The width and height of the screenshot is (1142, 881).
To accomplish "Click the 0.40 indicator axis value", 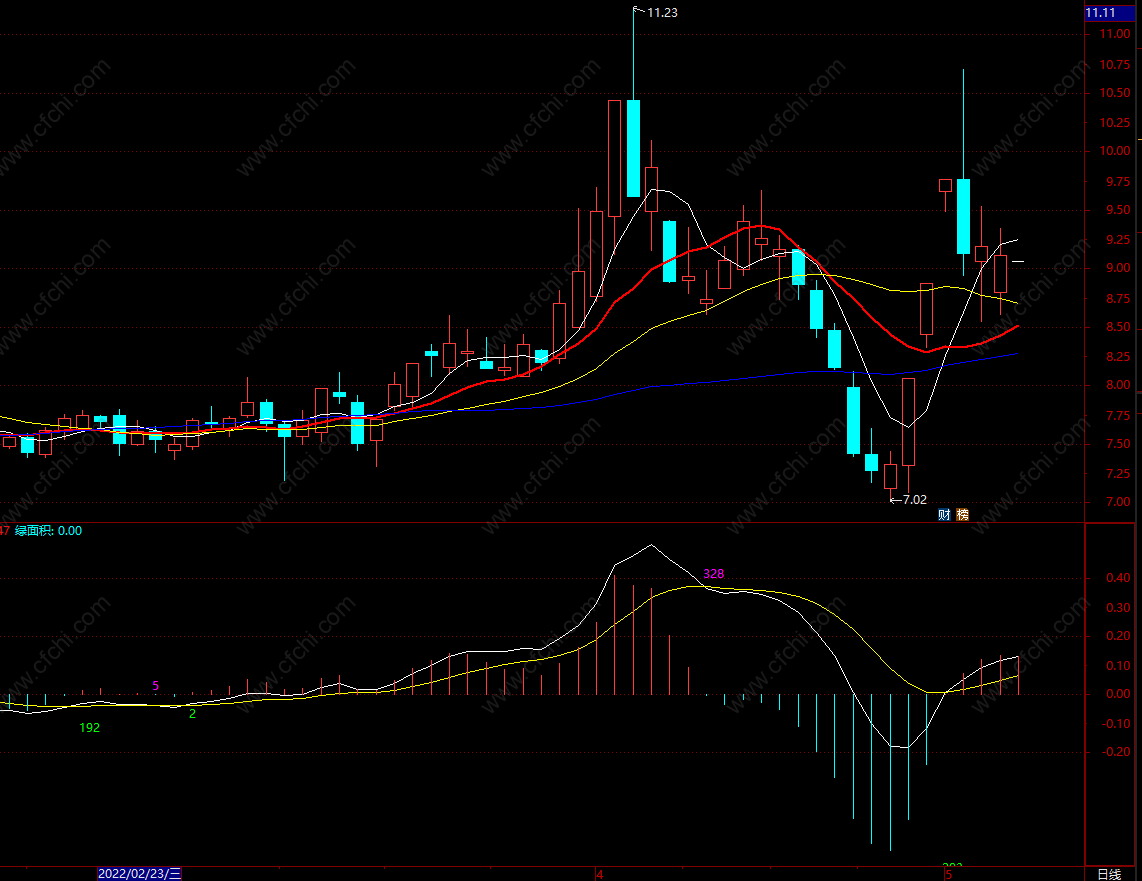I will click(1118, 578).
